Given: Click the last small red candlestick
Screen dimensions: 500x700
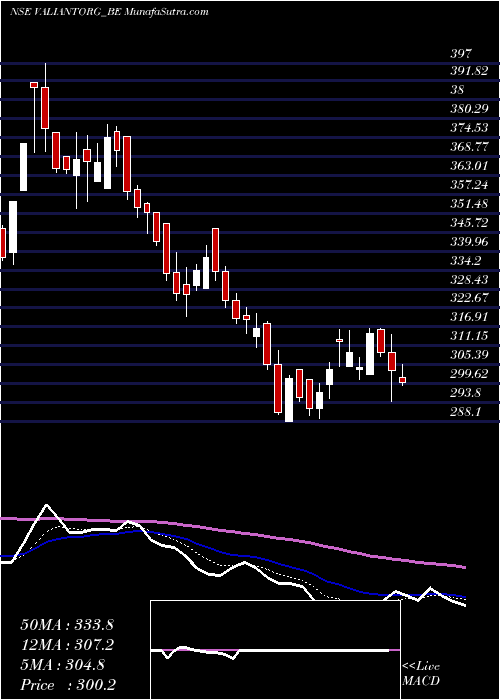Looking at the screenshot, I should pyautogui.click(x=403, y=380).
